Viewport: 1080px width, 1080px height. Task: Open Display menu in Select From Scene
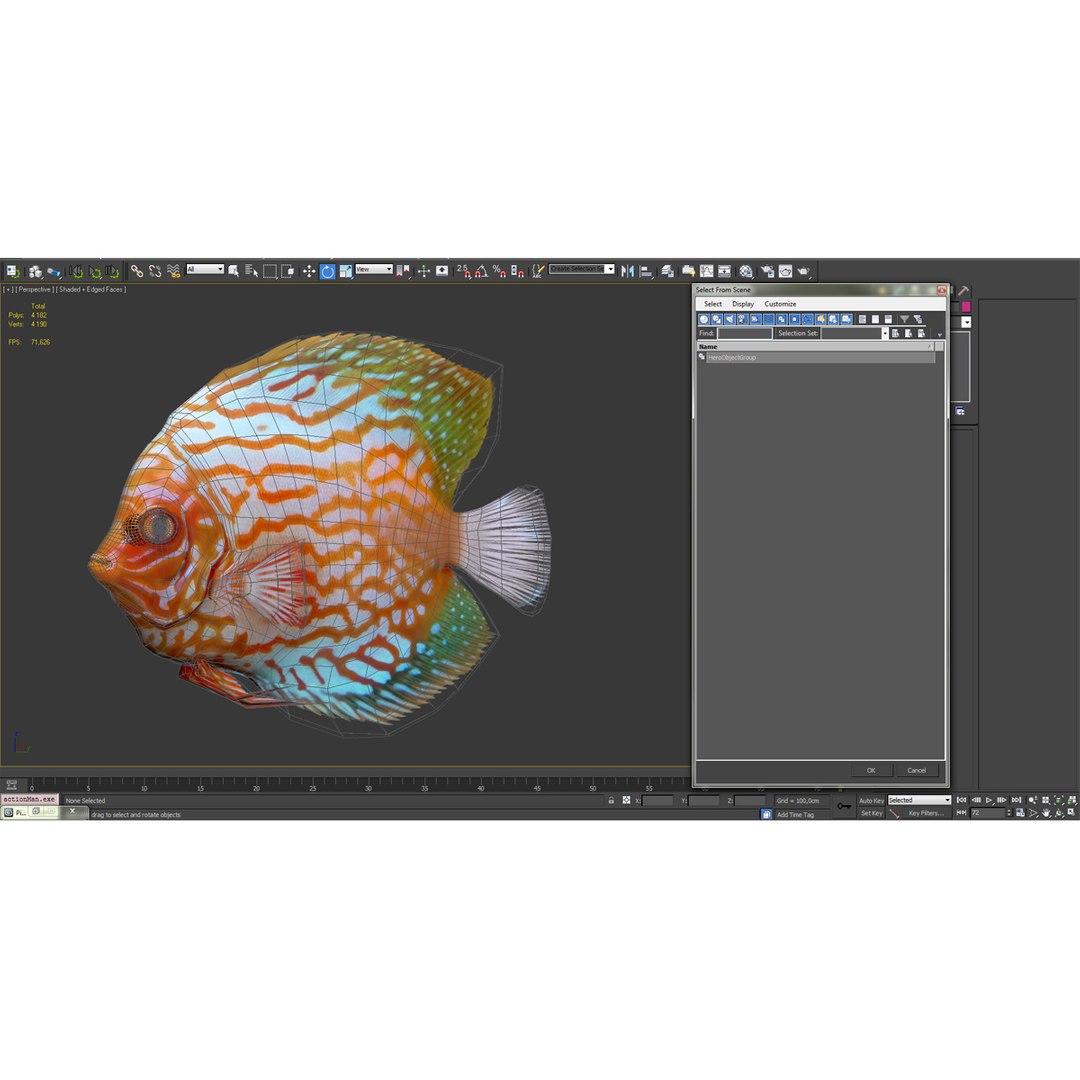coord(742,304)
